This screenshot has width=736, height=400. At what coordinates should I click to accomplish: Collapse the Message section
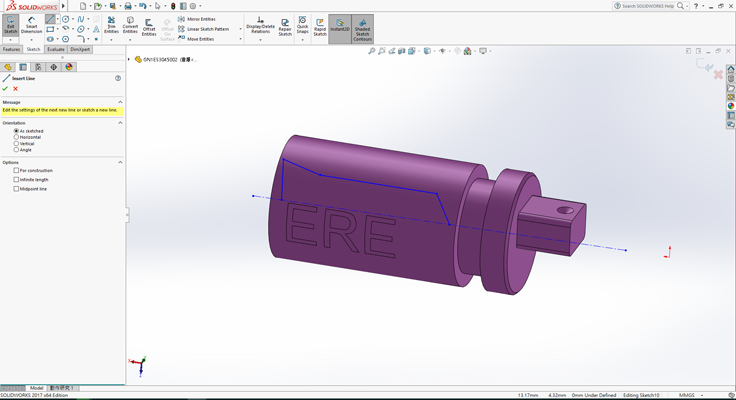pos(120,102)
